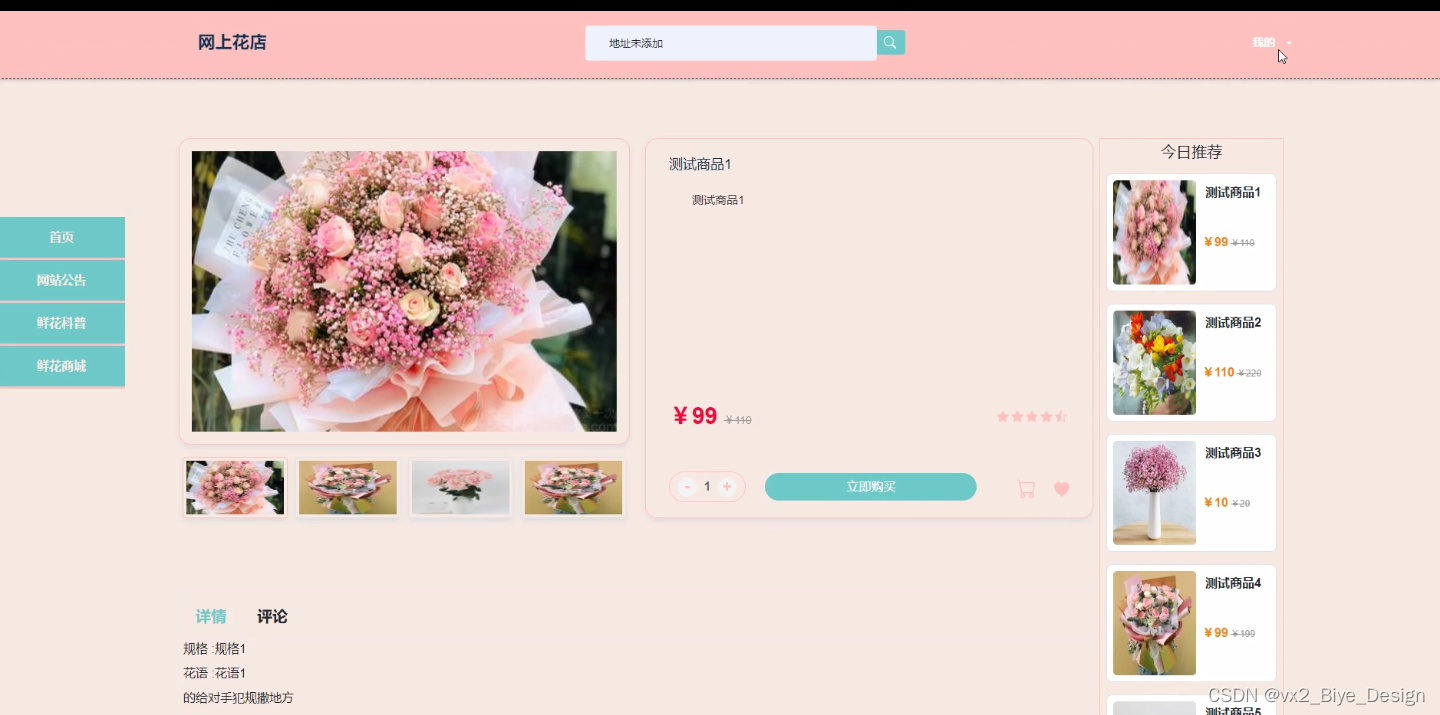Click the ¥110 price of 测试商品2

(1219, 372)
